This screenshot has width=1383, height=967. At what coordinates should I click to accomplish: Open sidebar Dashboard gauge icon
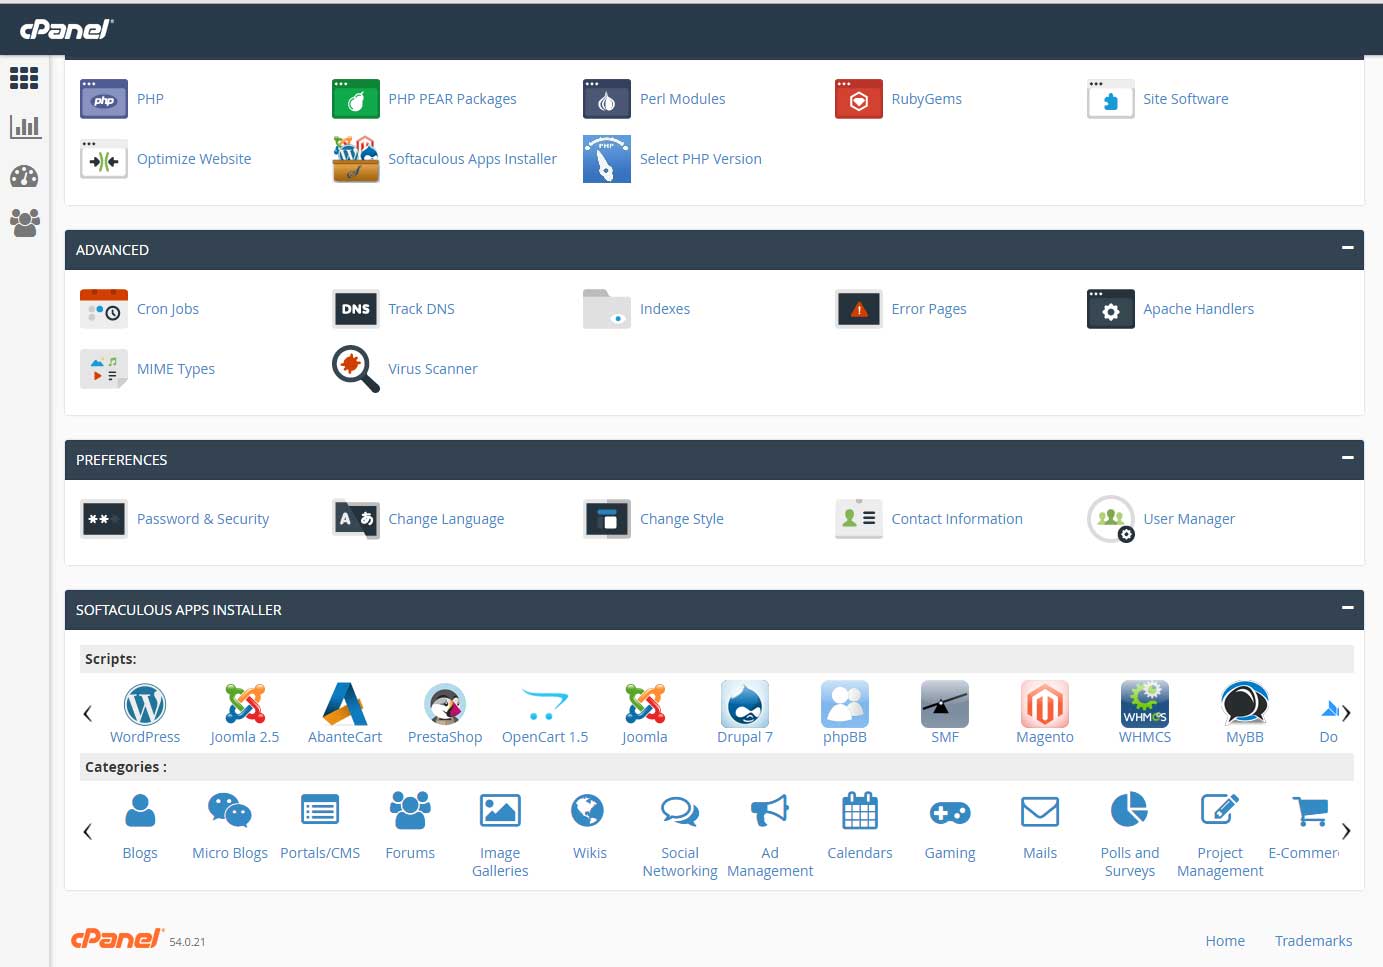(x=24, y=177)
